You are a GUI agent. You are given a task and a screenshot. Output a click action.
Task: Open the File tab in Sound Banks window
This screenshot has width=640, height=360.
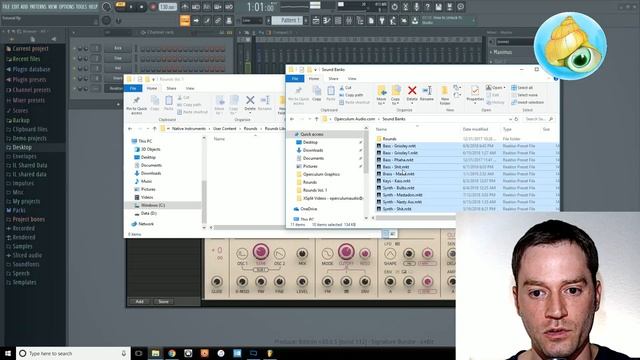click(295, 79)
